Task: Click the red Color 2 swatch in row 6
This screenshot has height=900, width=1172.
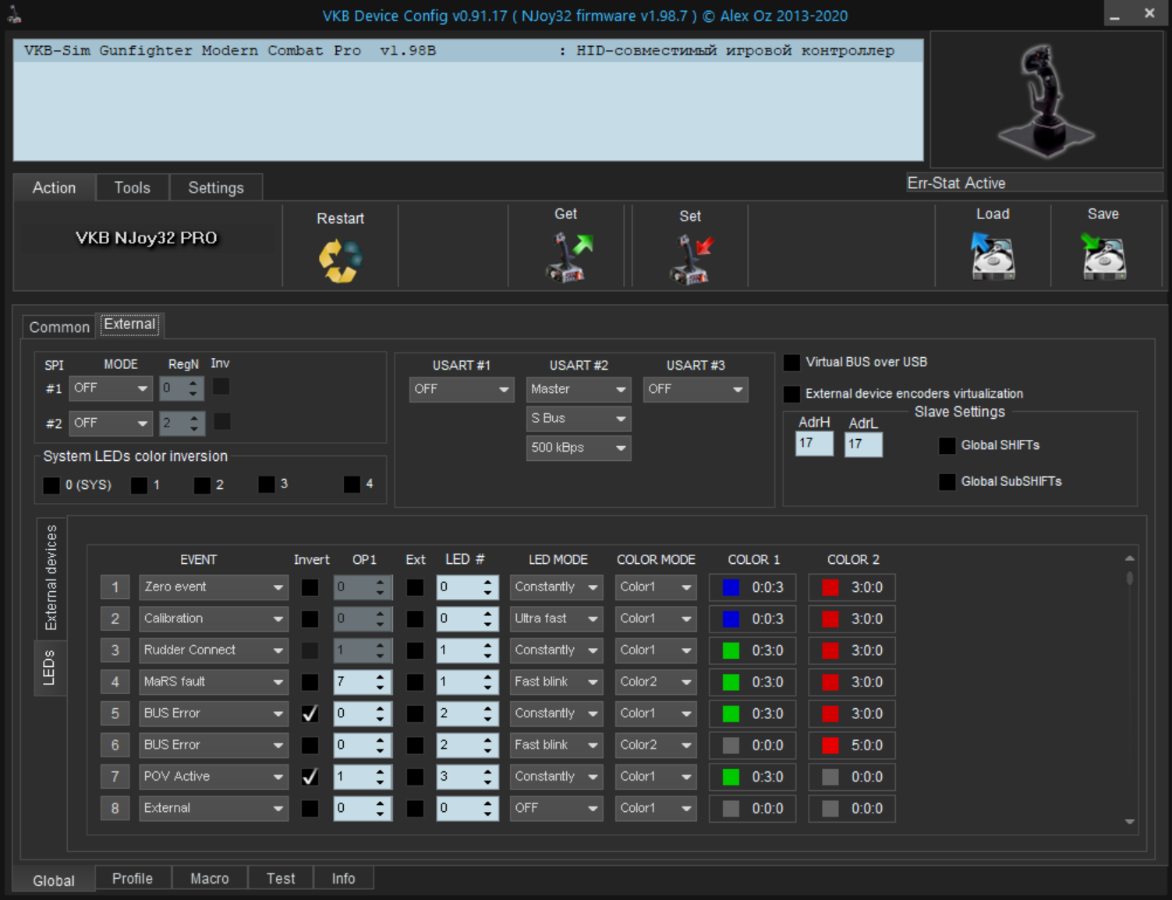Action: pos(830,745)
